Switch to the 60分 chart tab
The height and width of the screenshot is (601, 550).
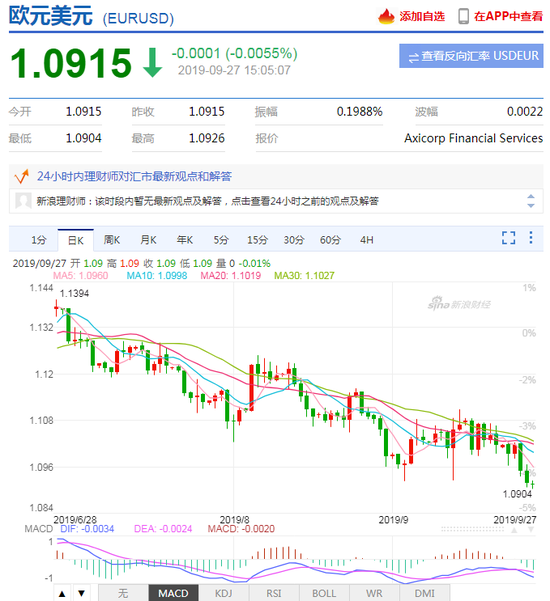pos(330,240)
